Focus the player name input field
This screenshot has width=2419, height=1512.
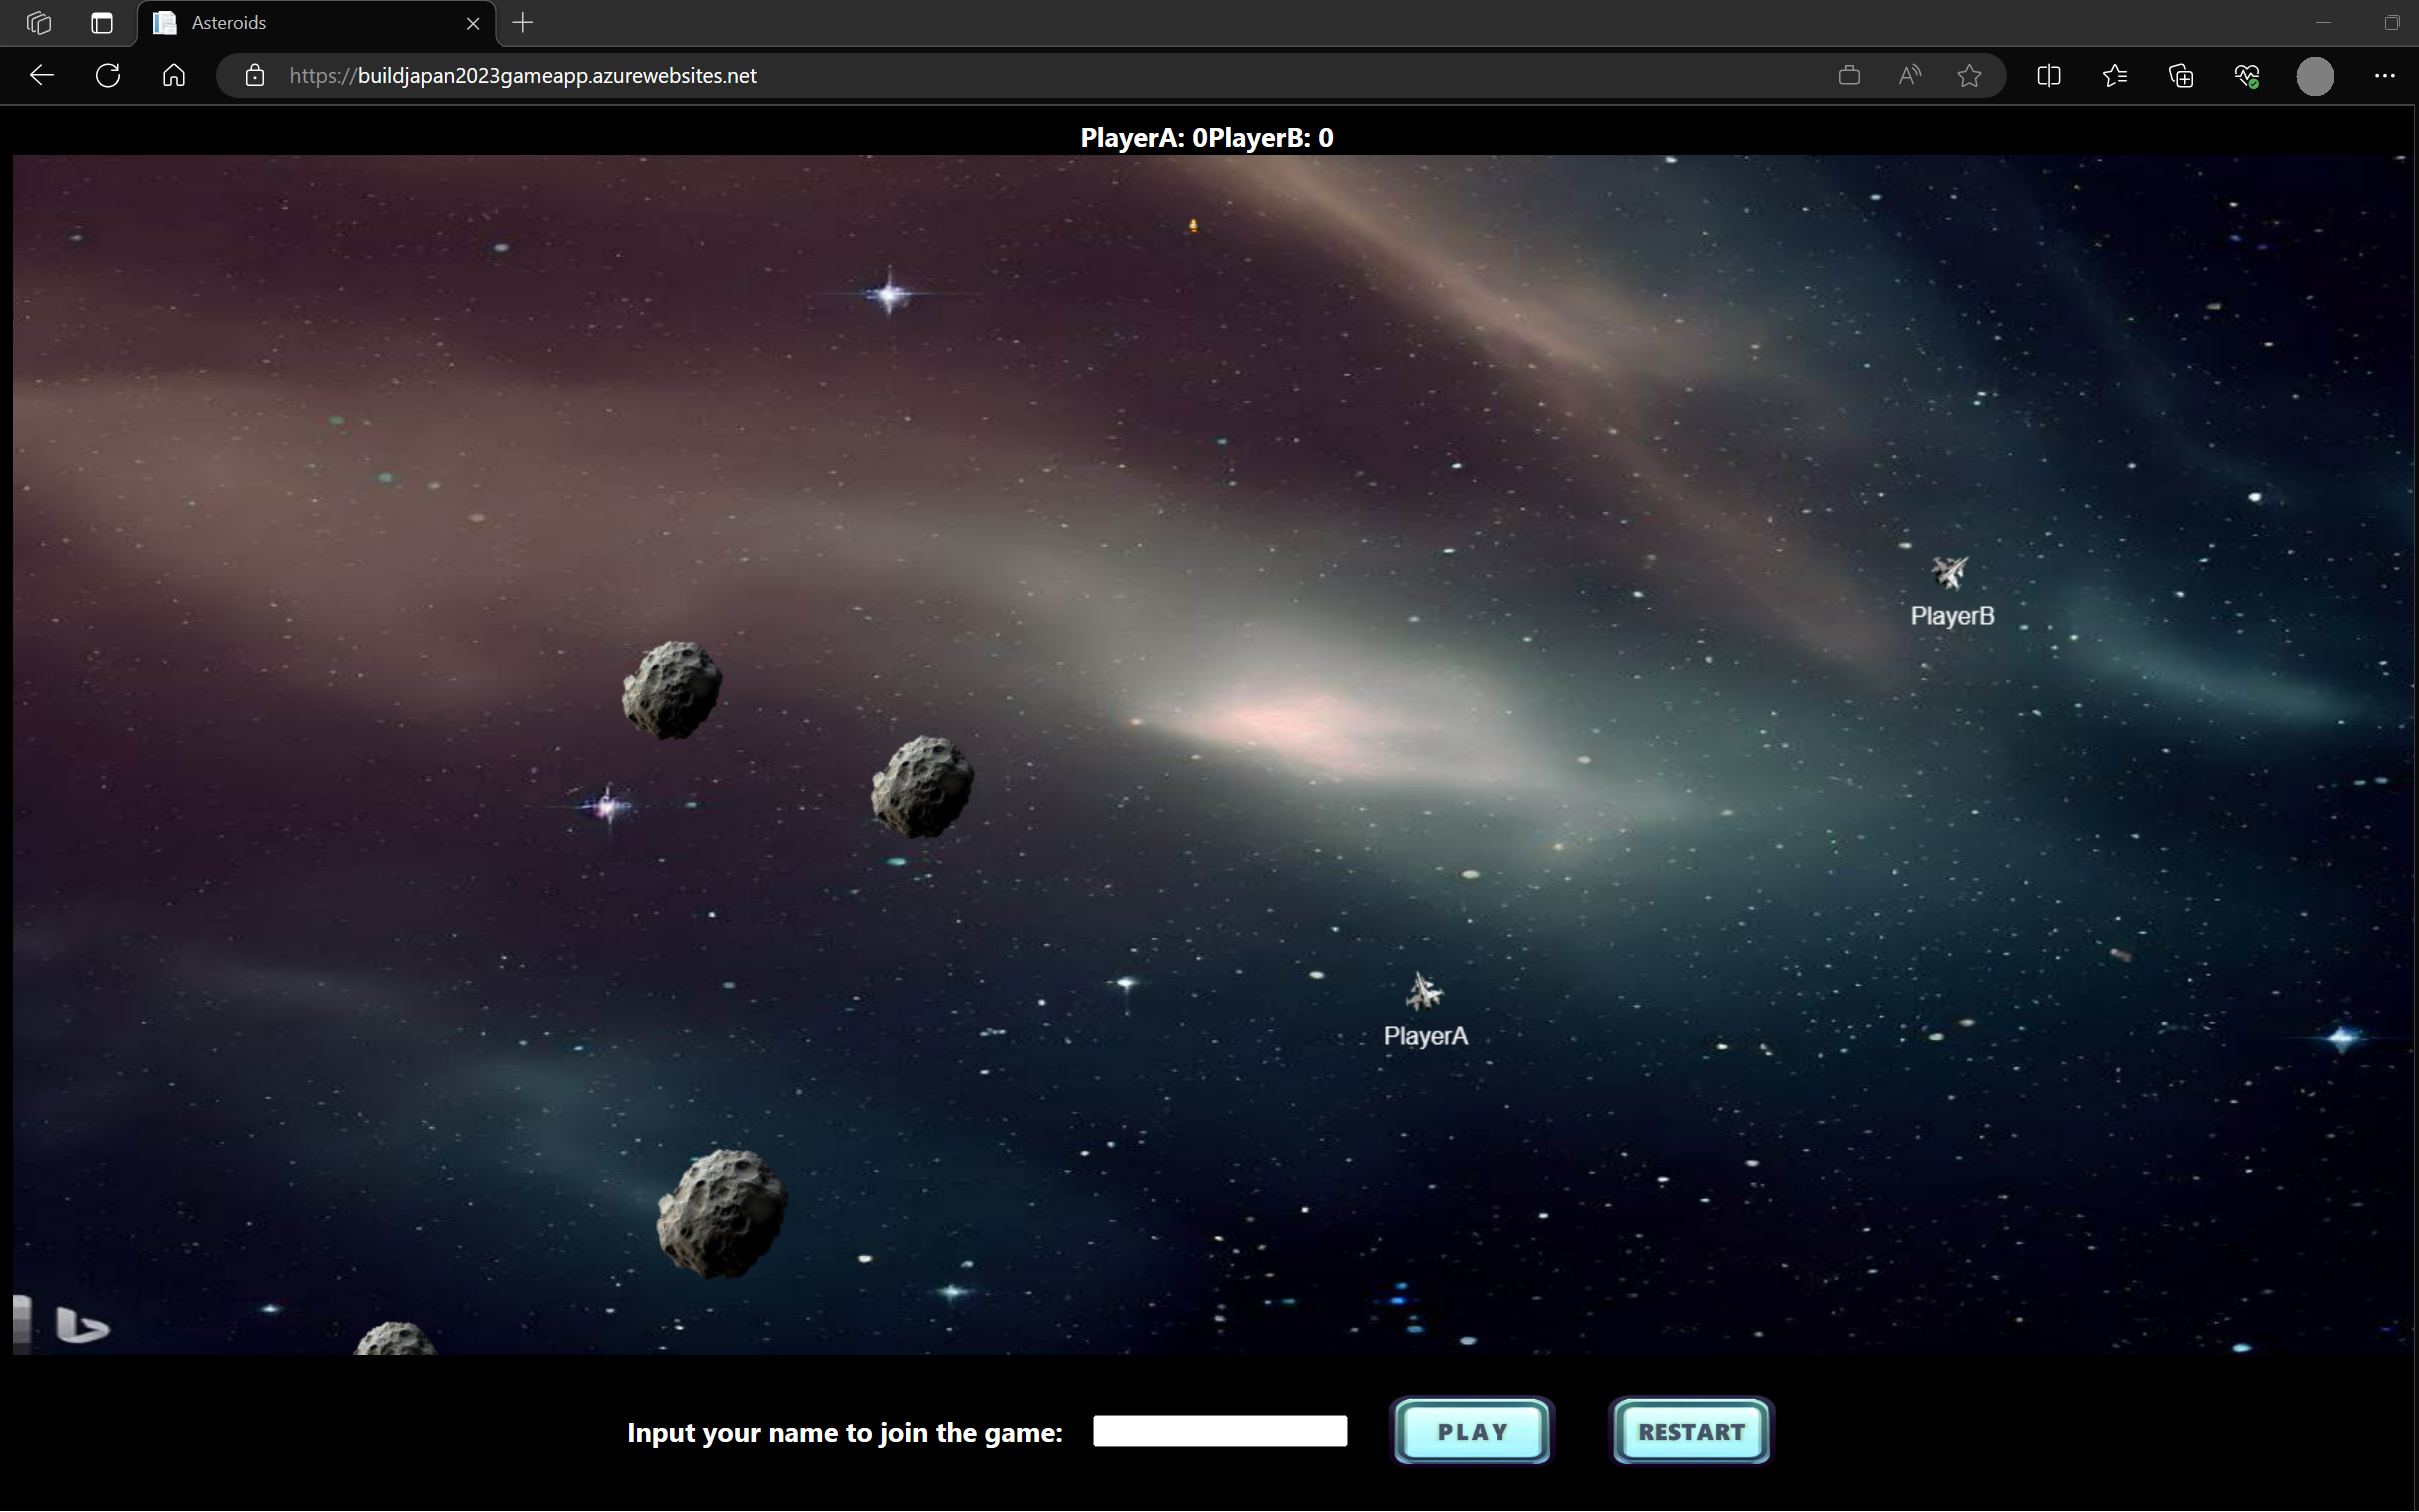click(x=1219, y=1431)
